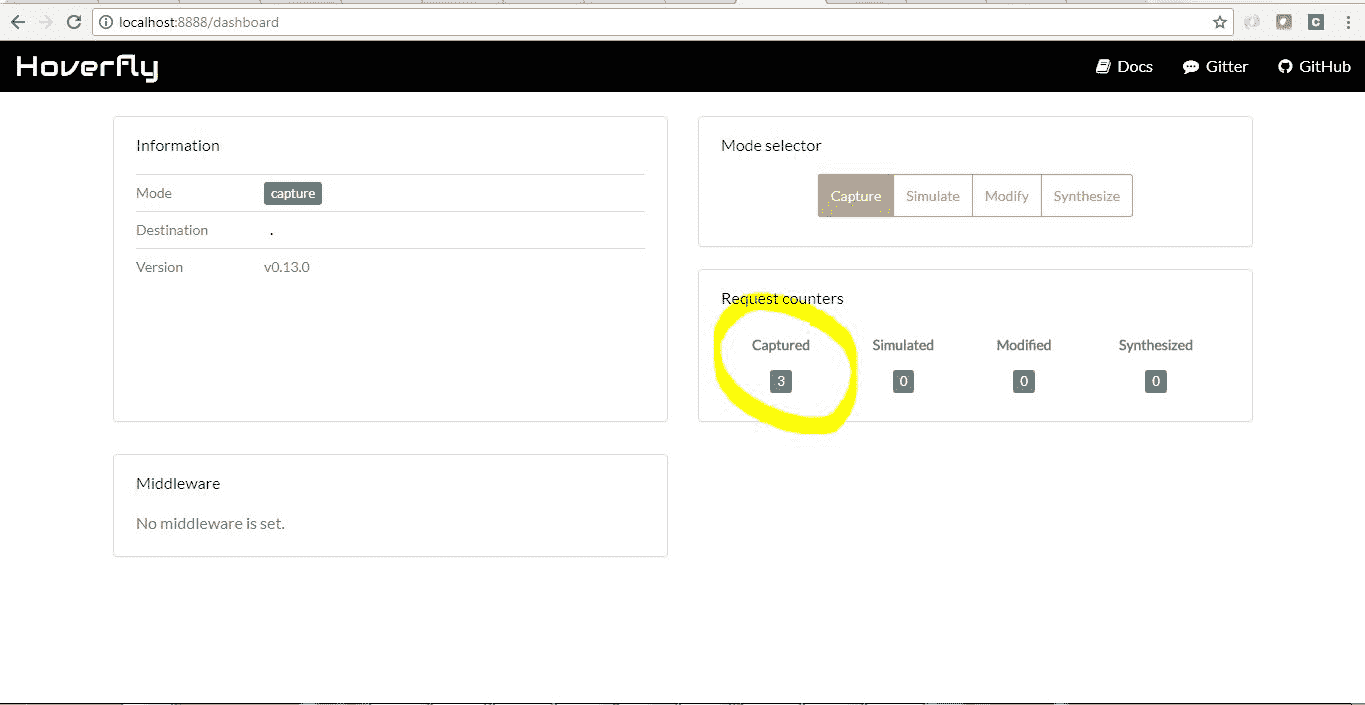Click the capture mode badge in Information
Image resolution: width=1365 pixels, height=705 pixels.
click(293, 194)
